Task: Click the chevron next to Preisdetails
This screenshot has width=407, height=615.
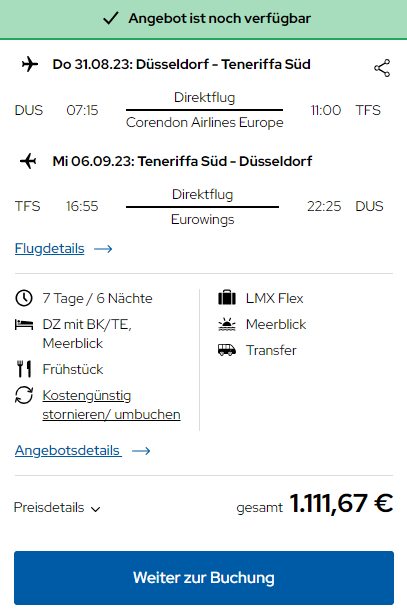Action: pyautogui.click(x=95, y=509)
